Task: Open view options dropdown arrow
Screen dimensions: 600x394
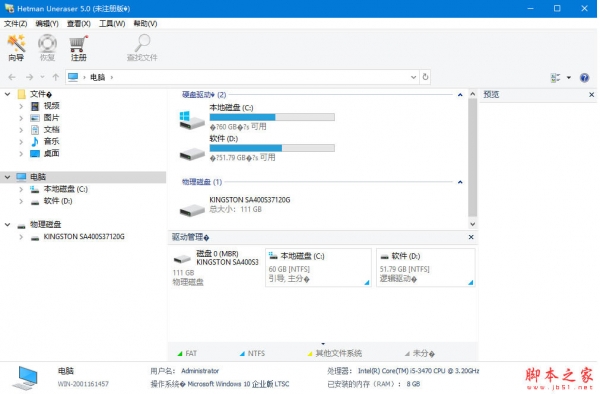Action: [x=569, y=78]
